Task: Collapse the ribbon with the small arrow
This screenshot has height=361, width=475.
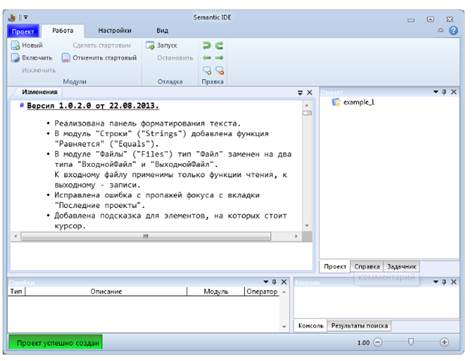Action: (x=441, y=30)
